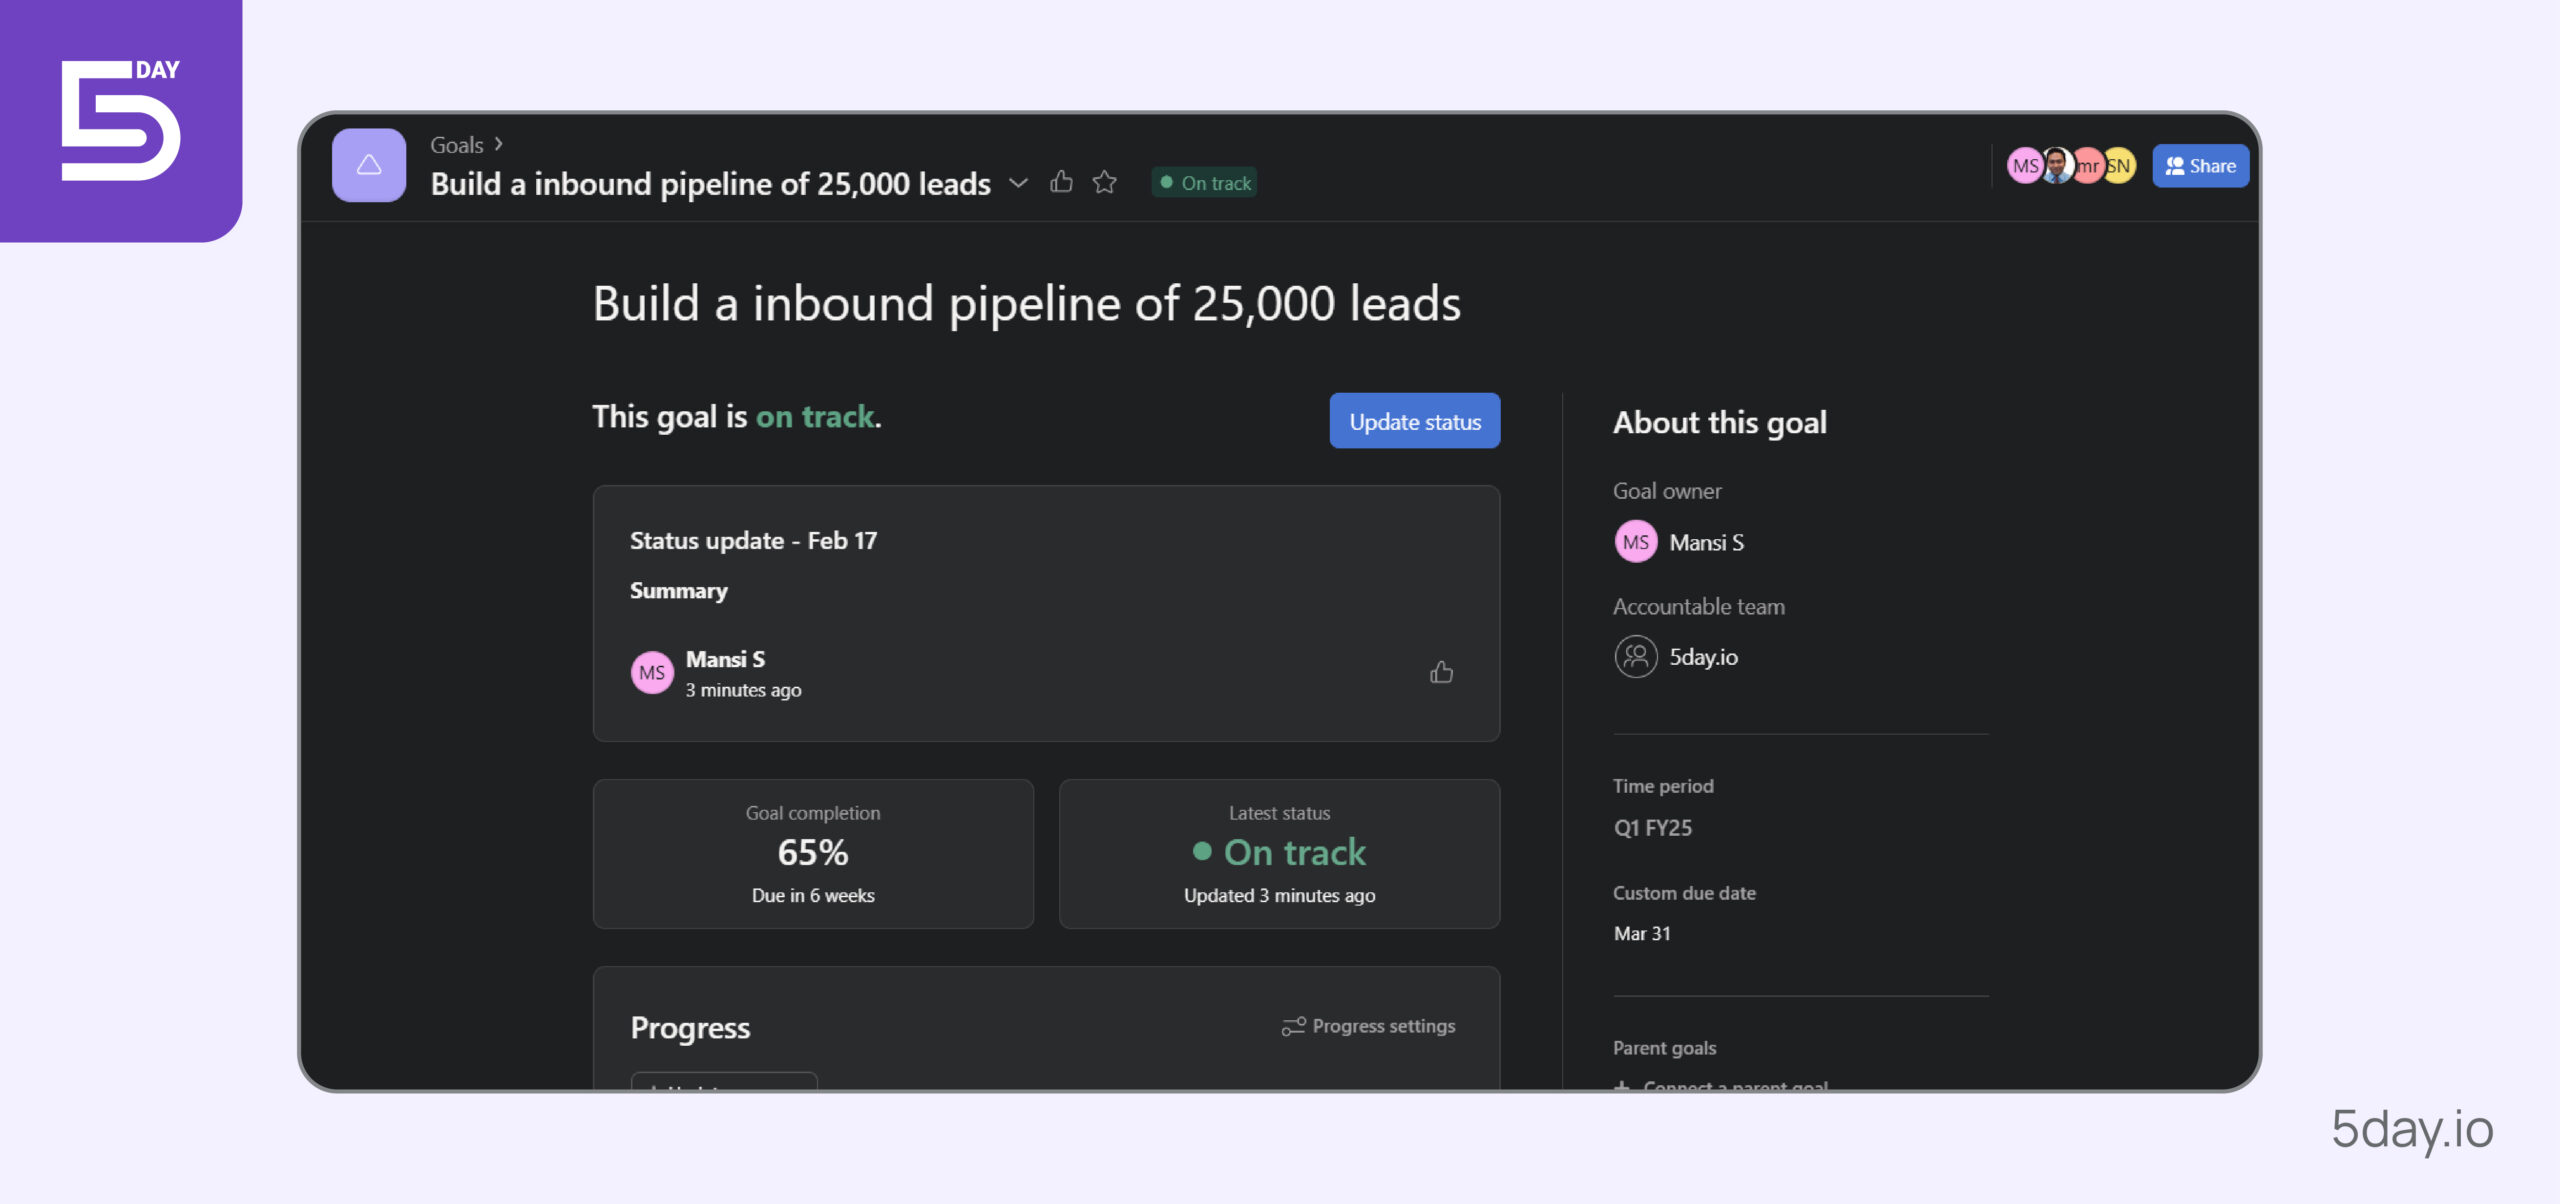Select the Goals breadcrumb menu item
2560x1204 pixels.
click(457, 144)
